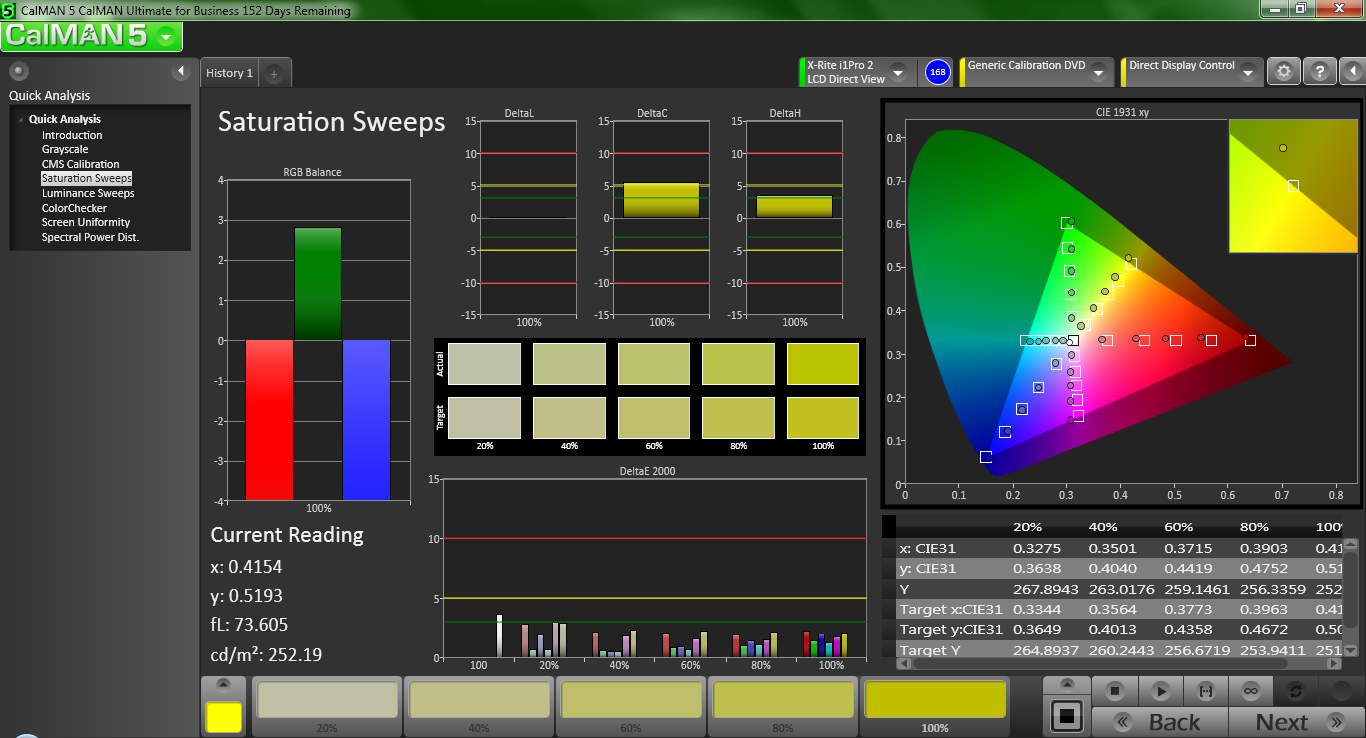Collapse the right panel using arrow icon
The width and height of the screenshot is (1366, 738).
1351,72
